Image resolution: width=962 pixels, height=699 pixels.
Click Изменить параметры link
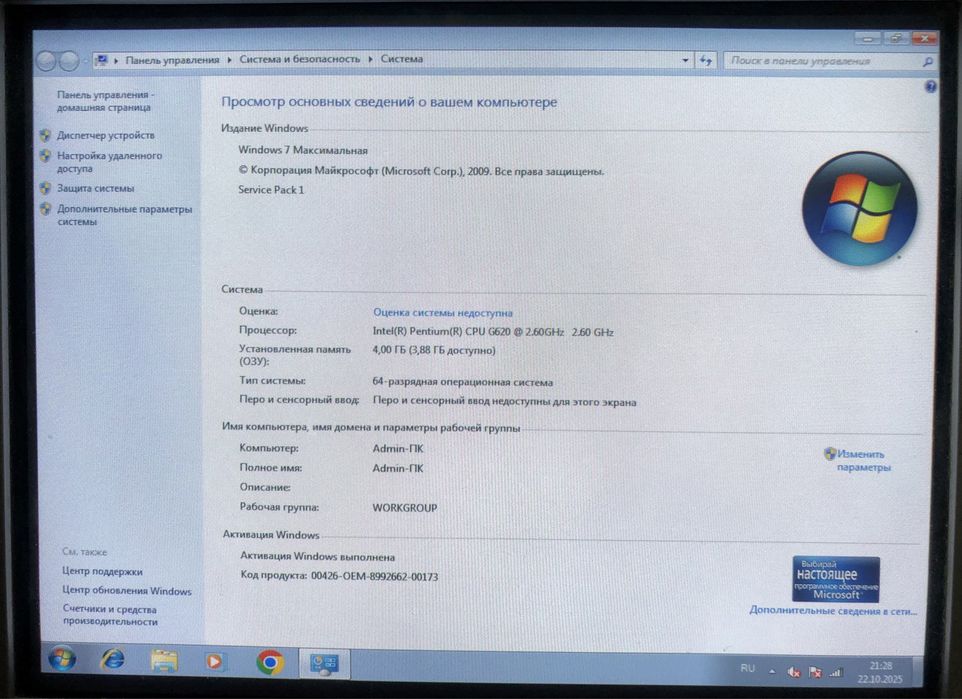[x=863, y=460]
